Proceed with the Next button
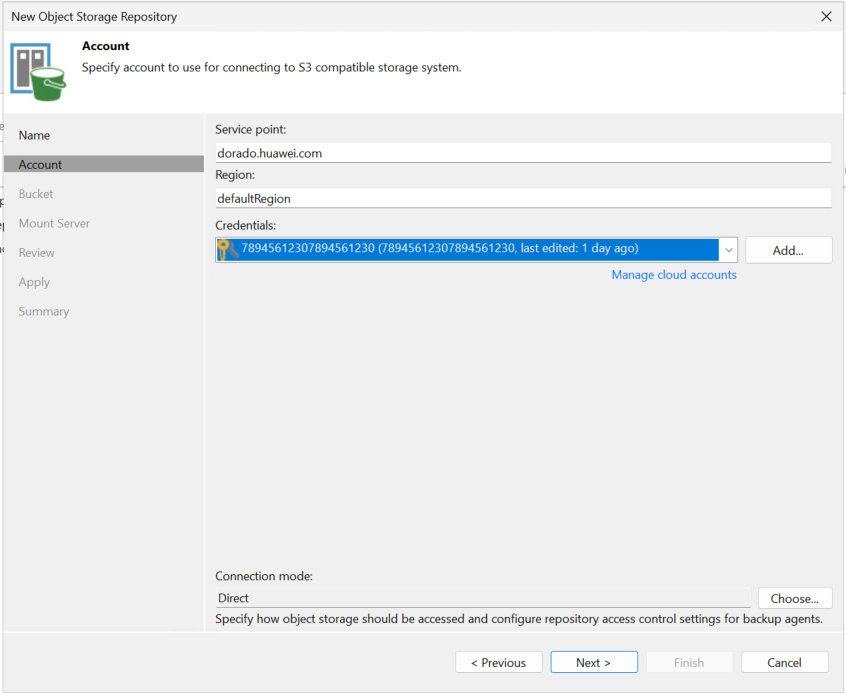 point(594,663)
